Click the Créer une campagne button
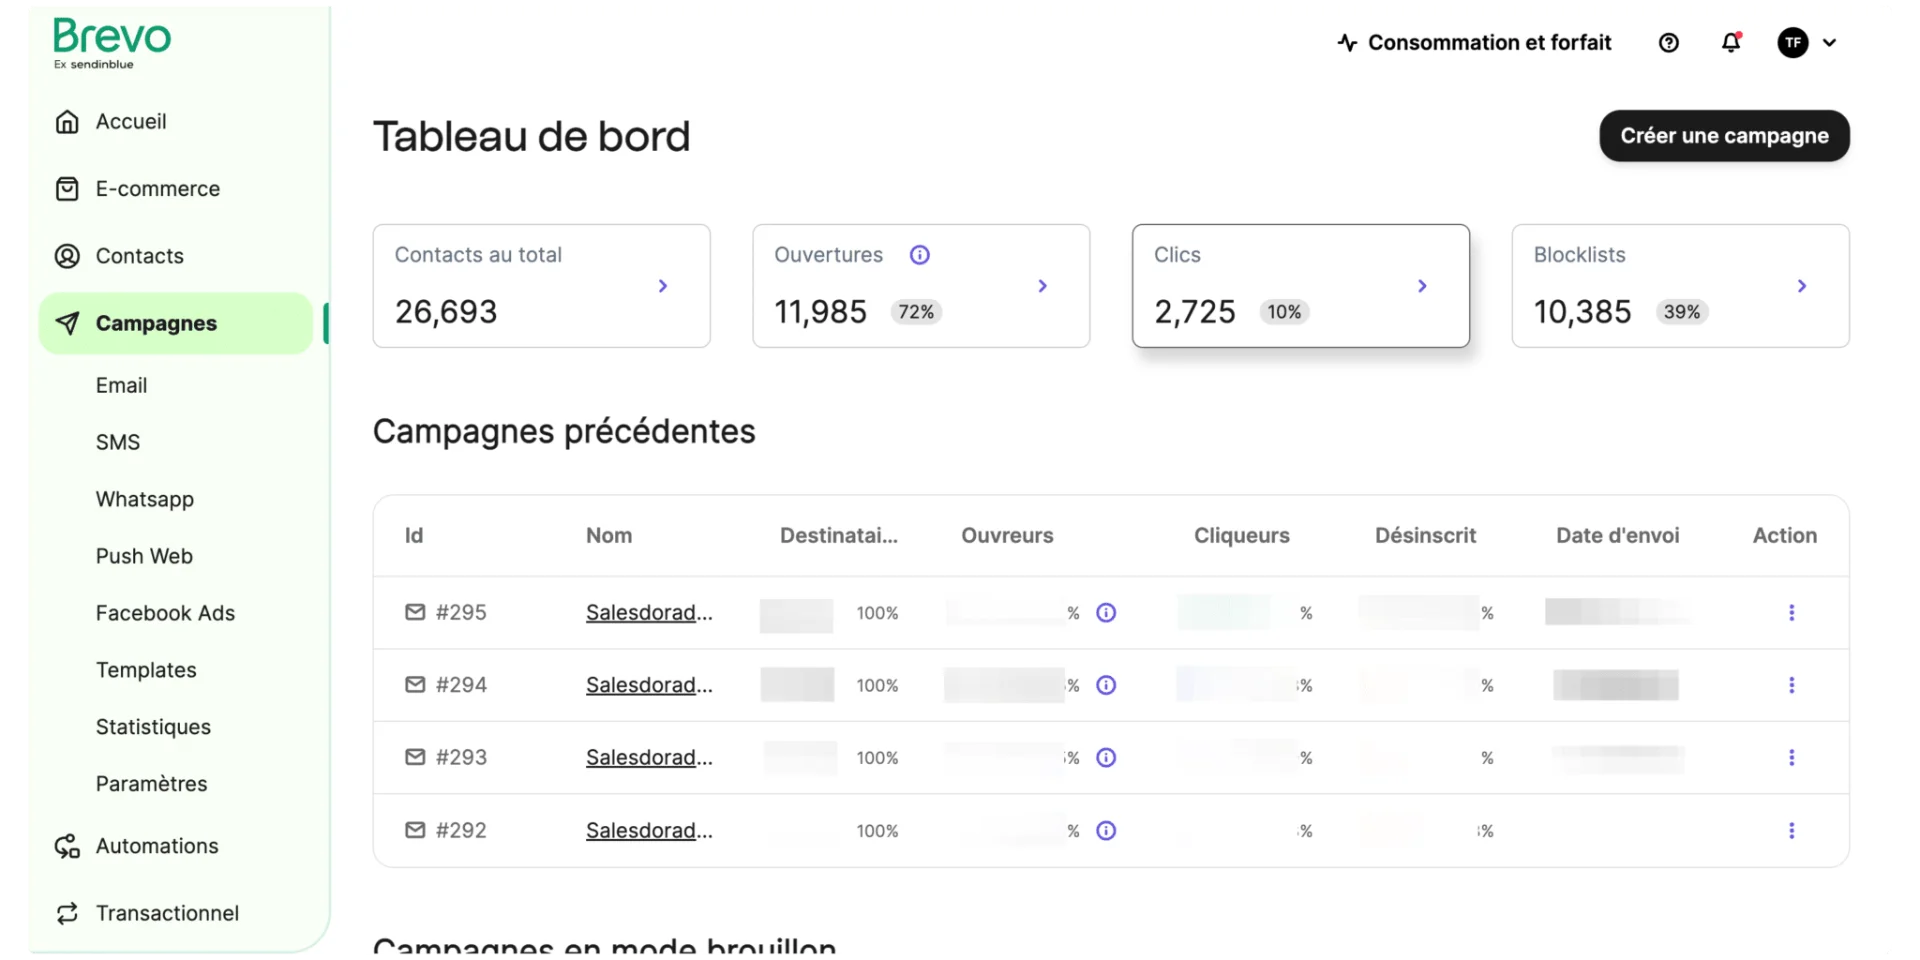 pyautogui.click(x=1724, y=136)
